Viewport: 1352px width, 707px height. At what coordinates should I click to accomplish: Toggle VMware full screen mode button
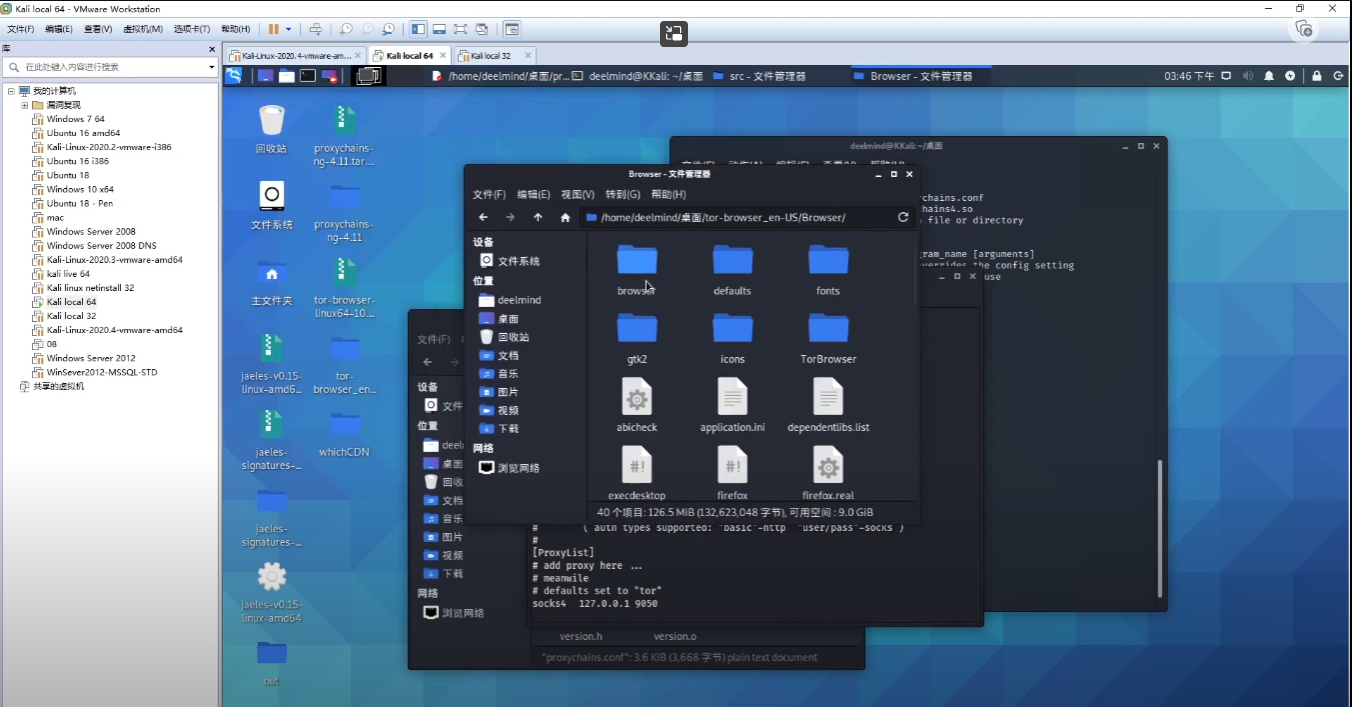point(460,29)
